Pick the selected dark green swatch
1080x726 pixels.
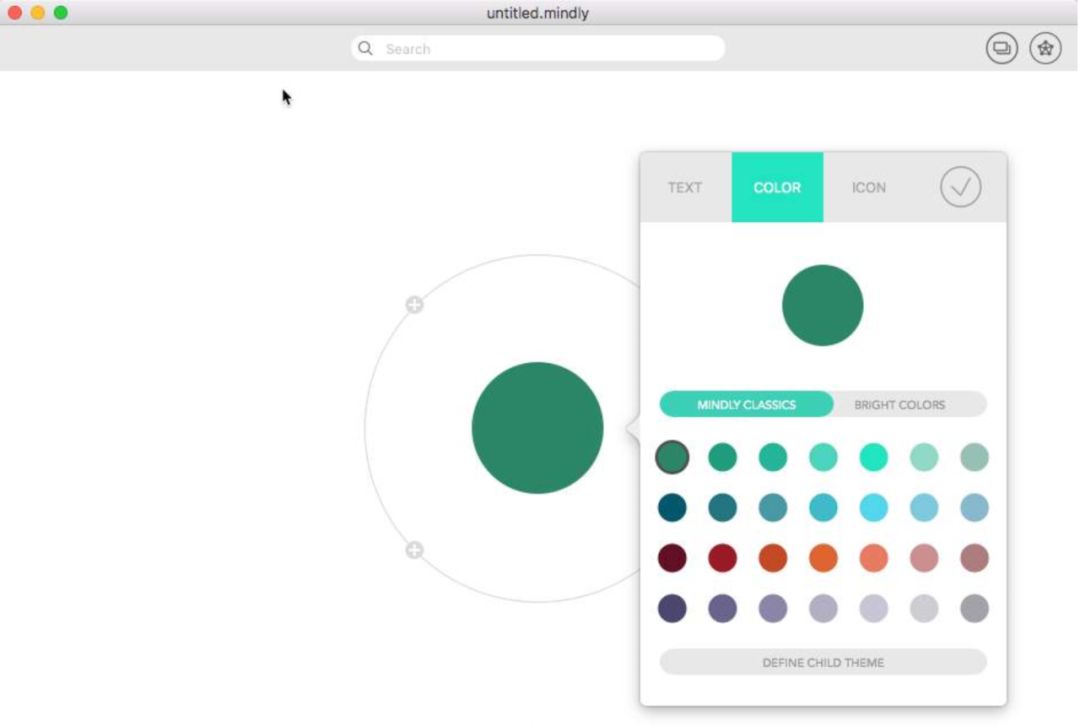(672, 457)
